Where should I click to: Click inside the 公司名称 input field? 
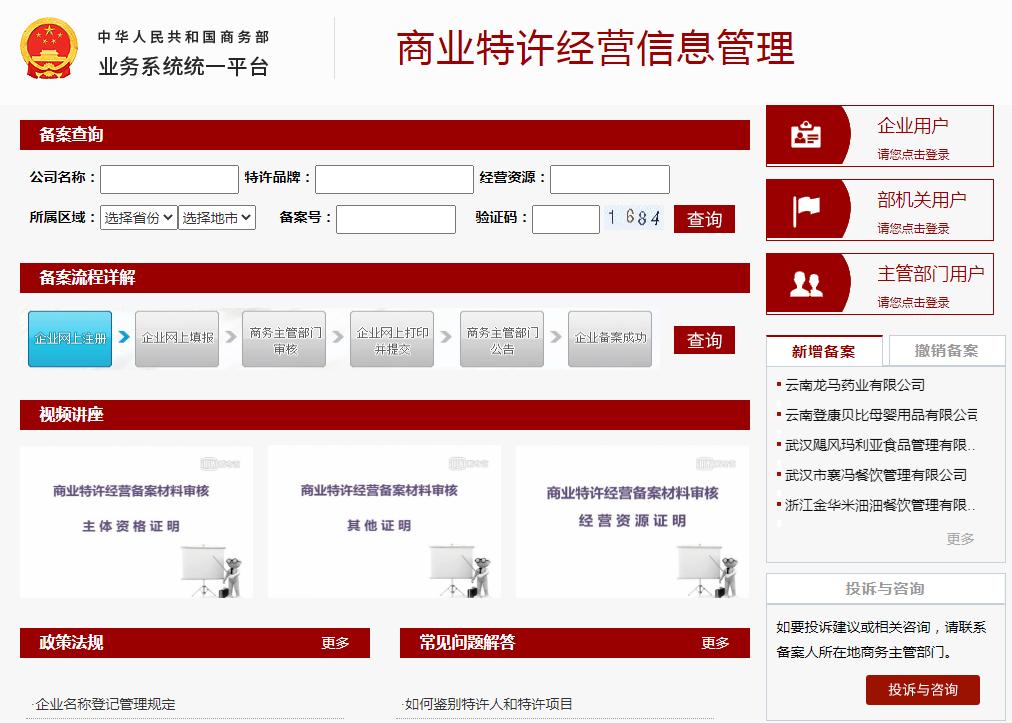click(x=168, y=179)
